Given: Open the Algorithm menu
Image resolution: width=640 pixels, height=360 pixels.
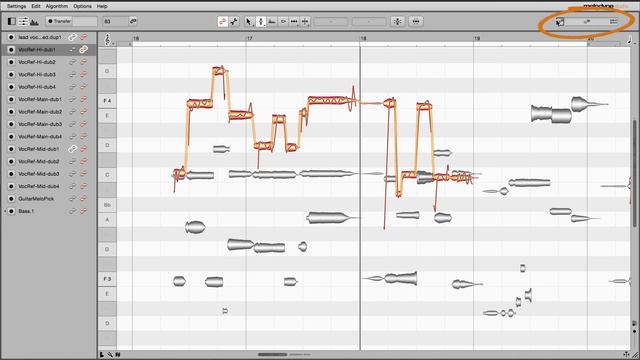Looking at the screenshot, I should (x=57, y=6).
